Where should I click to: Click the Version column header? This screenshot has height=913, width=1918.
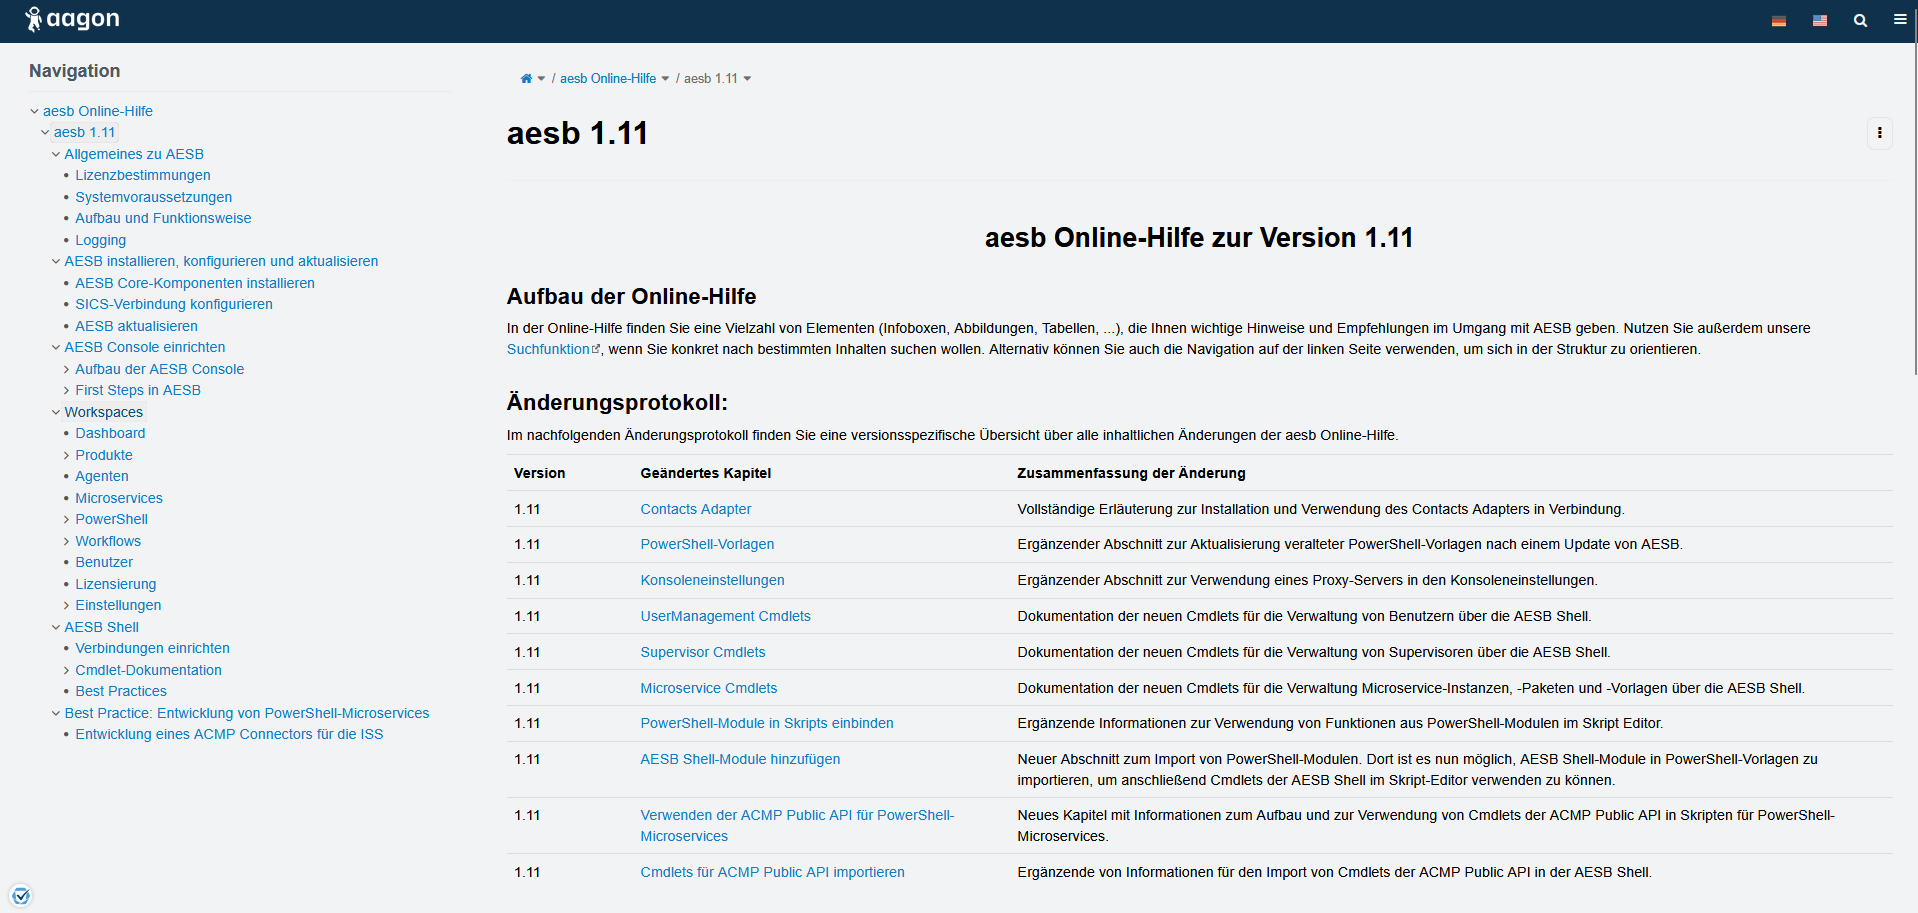(539, 473)
